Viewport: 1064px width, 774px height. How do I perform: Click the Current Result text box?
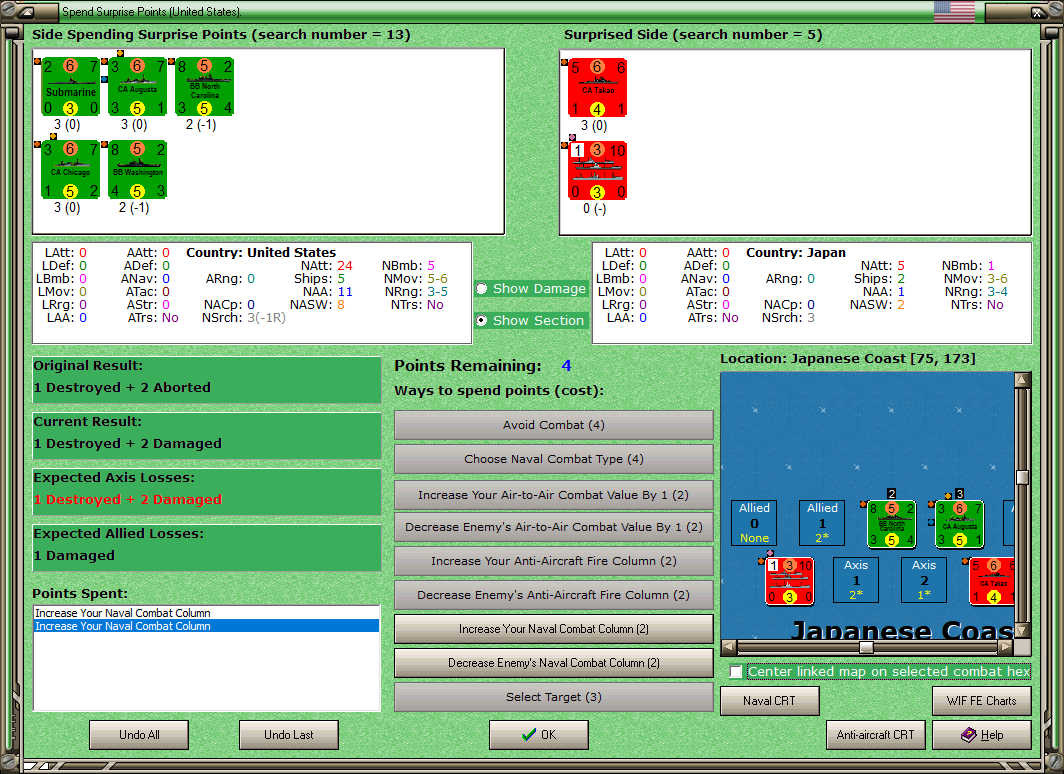coord(206,436)
